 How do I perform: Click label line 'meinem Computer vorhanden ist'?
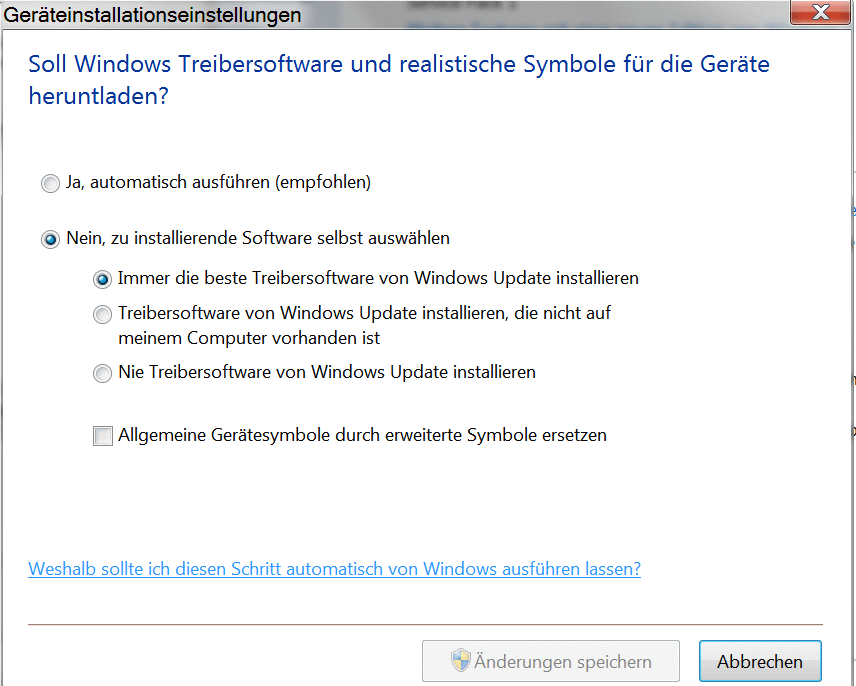coord(249,338)
